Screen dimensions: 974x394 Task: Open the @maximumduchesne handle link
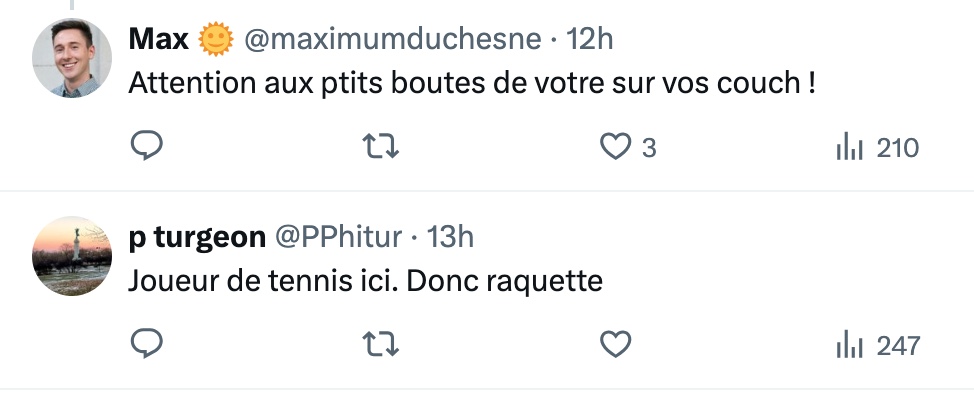(393, 40)
